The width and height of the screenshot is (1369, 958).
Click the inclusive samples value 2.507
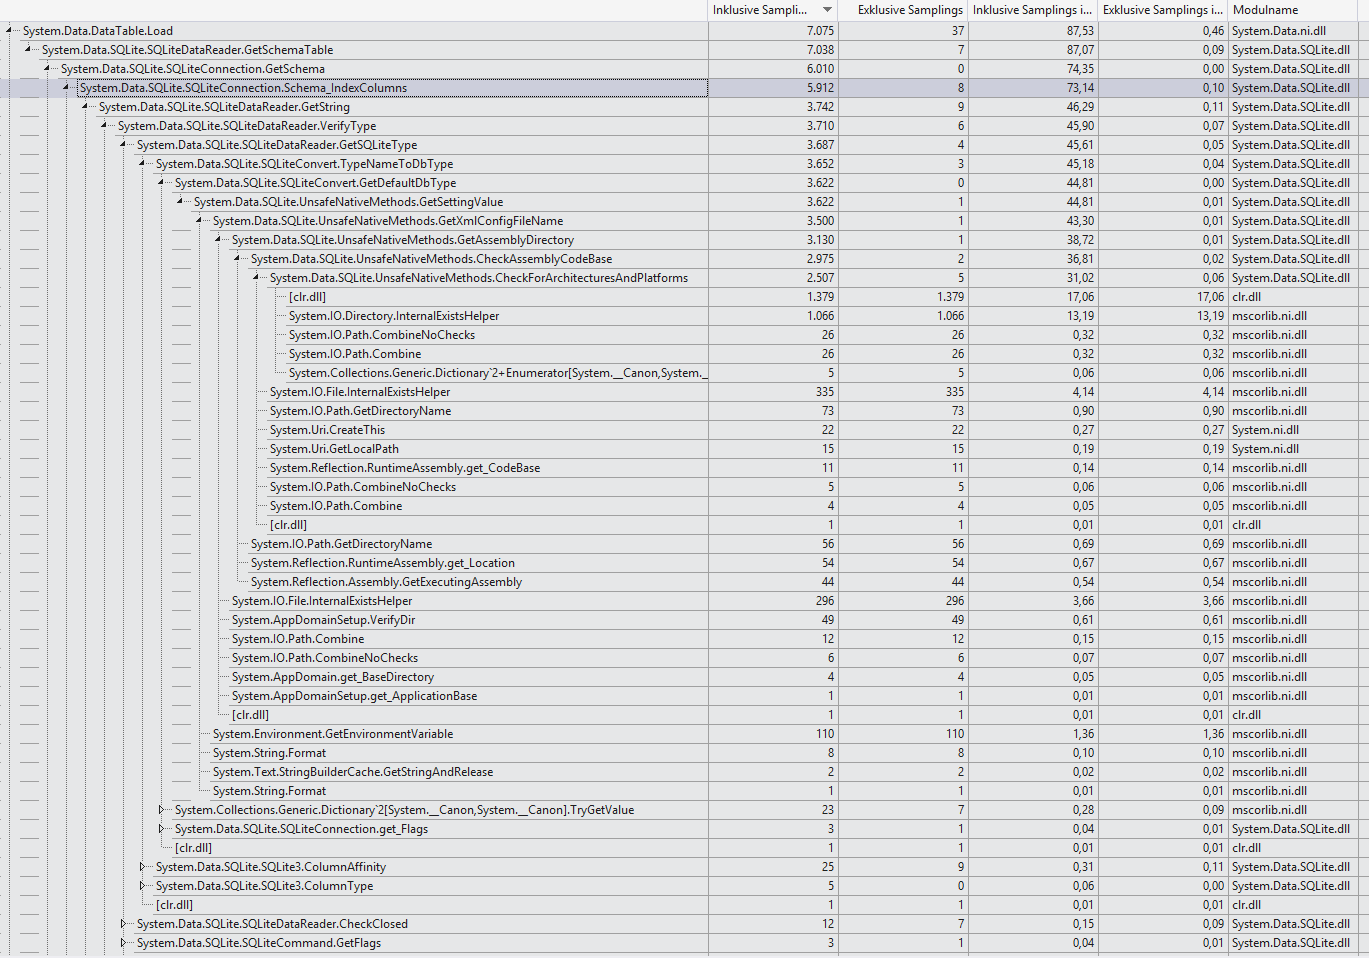click(x=820, y=278)
